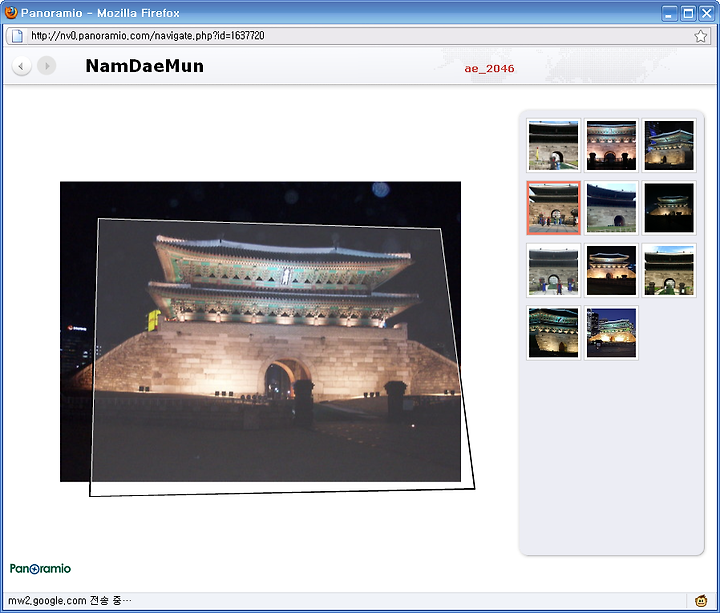Select second-row dark distant gate thumbnail
Screen dimensions: 720x613
(x=669, y=208)
